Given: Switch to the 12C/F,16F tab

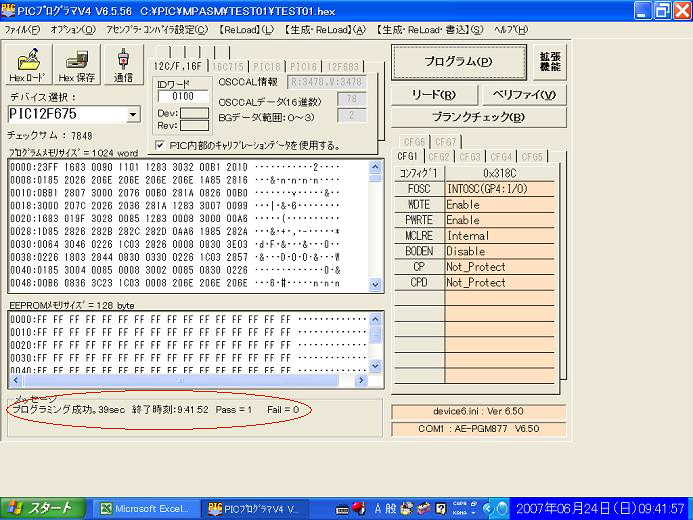Looking at the screenshot, I should pos(178,66).
